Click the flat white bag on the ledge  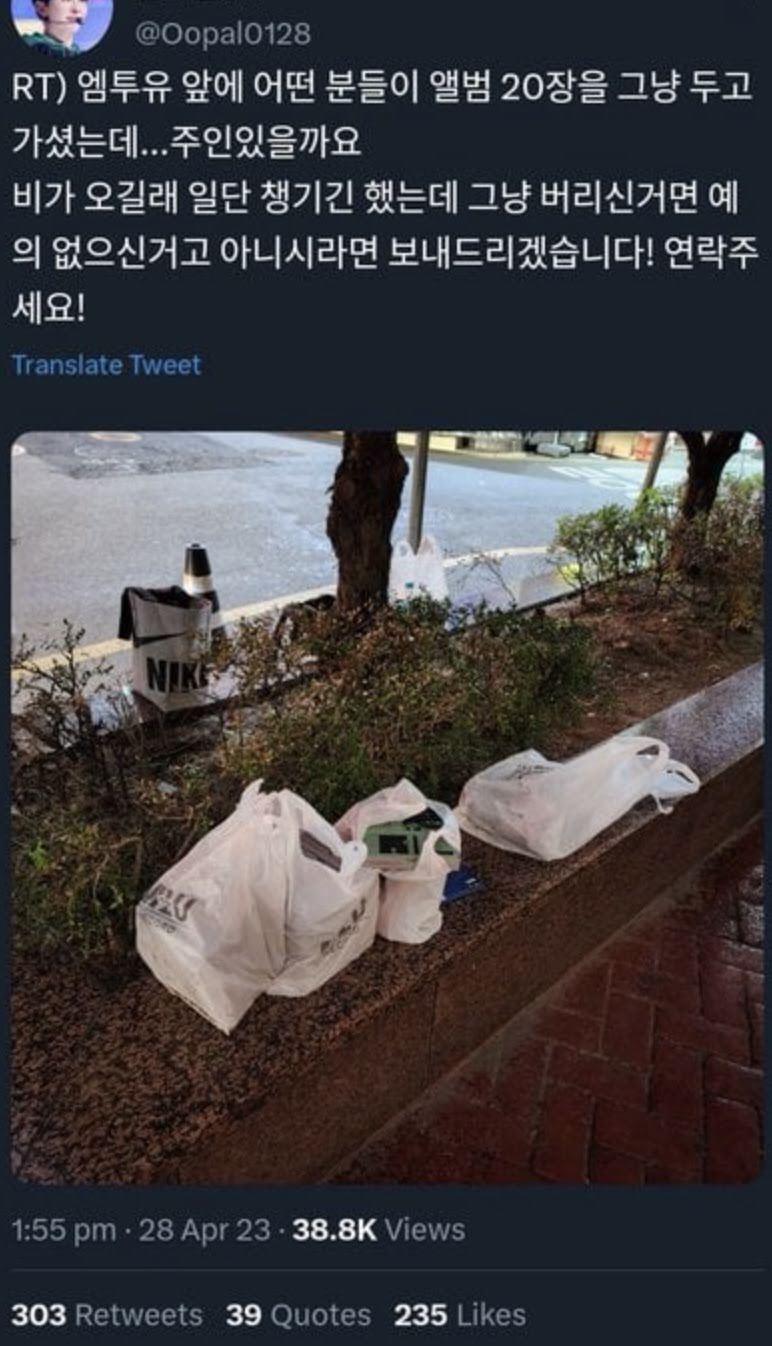(x=575, y=795)
